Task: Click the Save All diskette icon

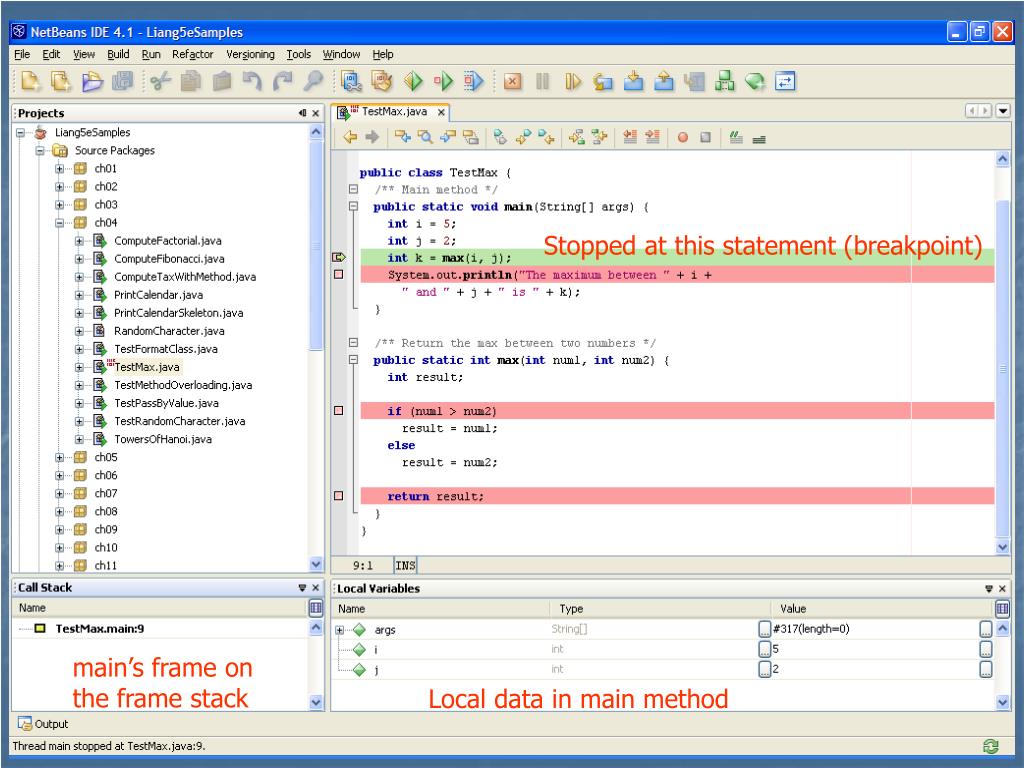Action: [123, 81]
